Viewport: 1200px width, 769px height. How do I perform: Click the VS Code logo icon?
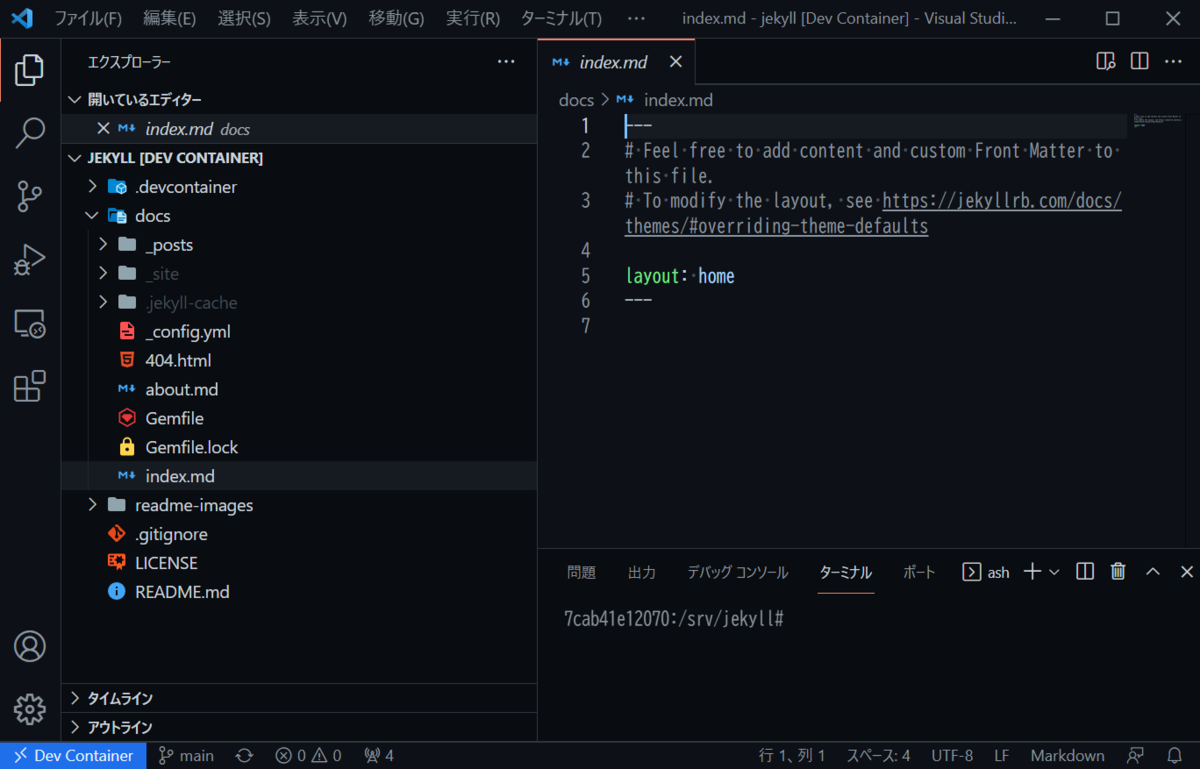point(21,18)
